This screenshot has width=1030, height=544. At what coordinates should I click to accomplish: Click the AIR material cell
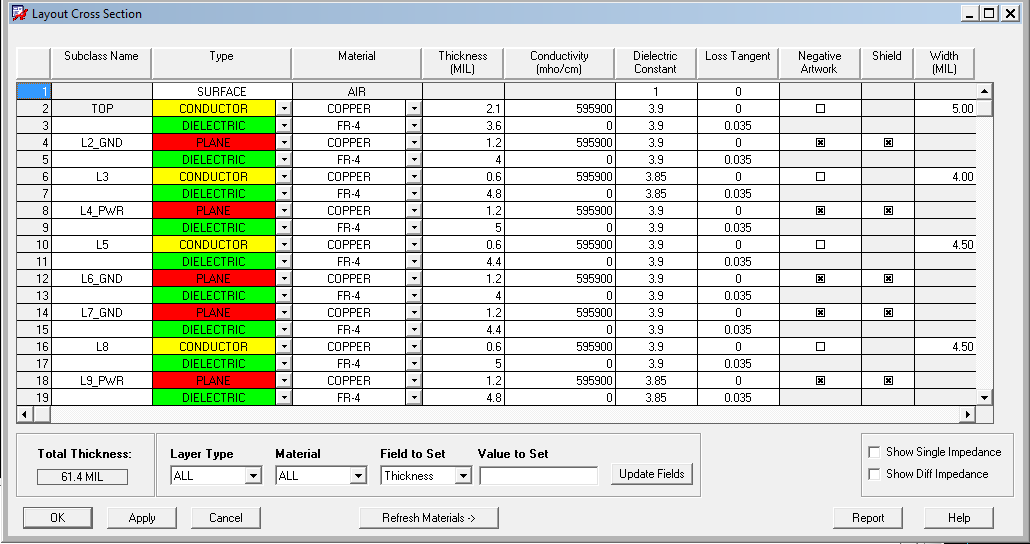click(357, 92)
